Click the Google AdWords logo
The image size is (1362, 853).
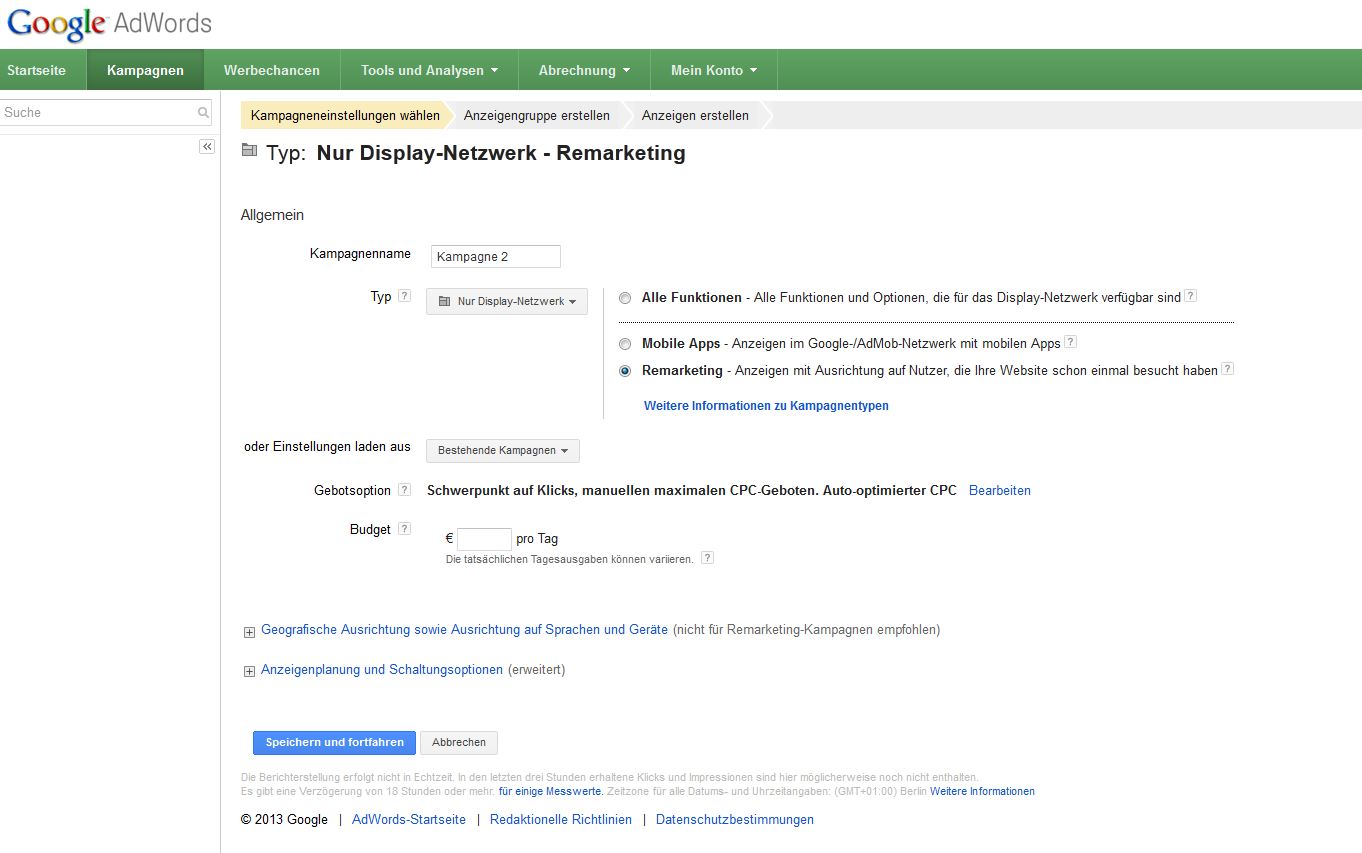click(109, 24)
